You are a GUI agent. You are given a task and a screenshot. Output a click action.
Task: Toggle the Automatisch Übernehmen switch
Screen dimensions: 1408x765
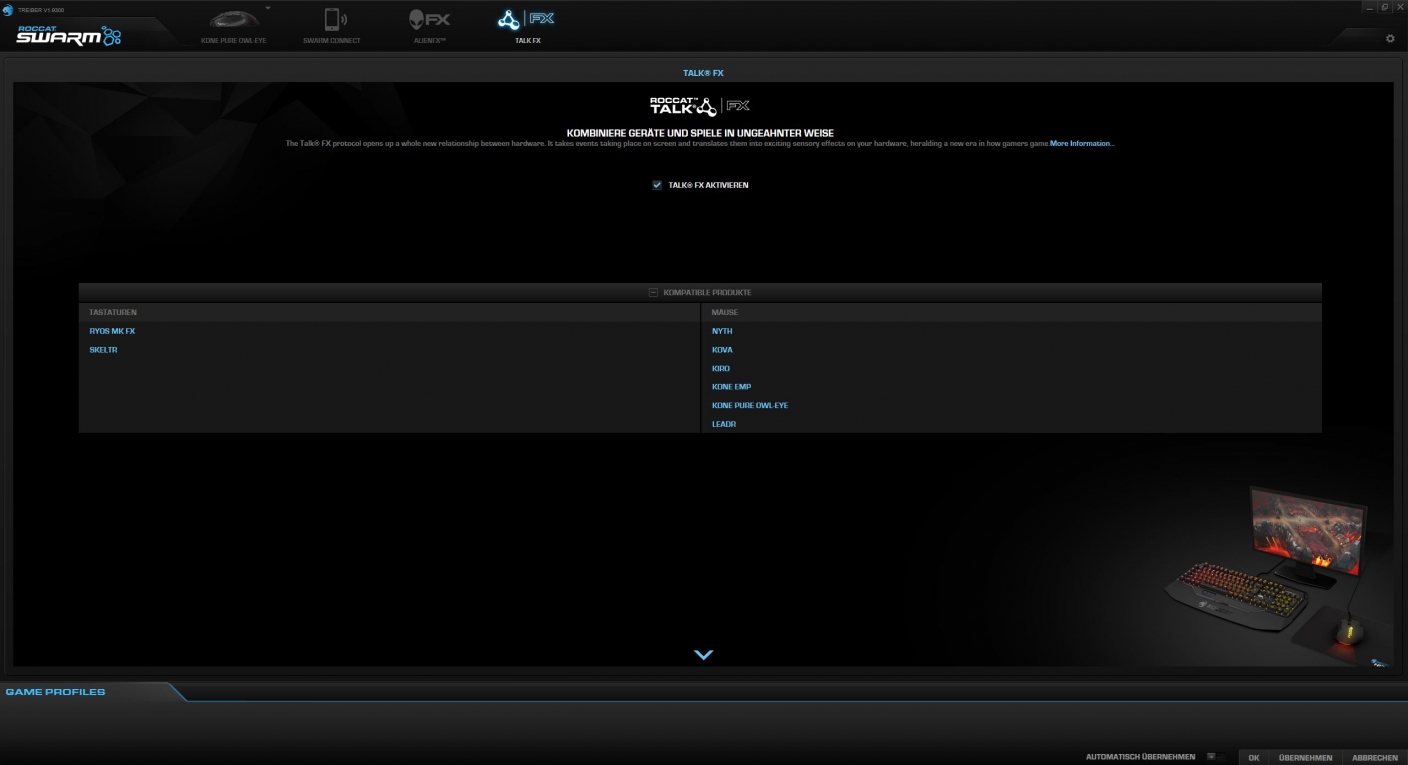tap(1214, 757)
